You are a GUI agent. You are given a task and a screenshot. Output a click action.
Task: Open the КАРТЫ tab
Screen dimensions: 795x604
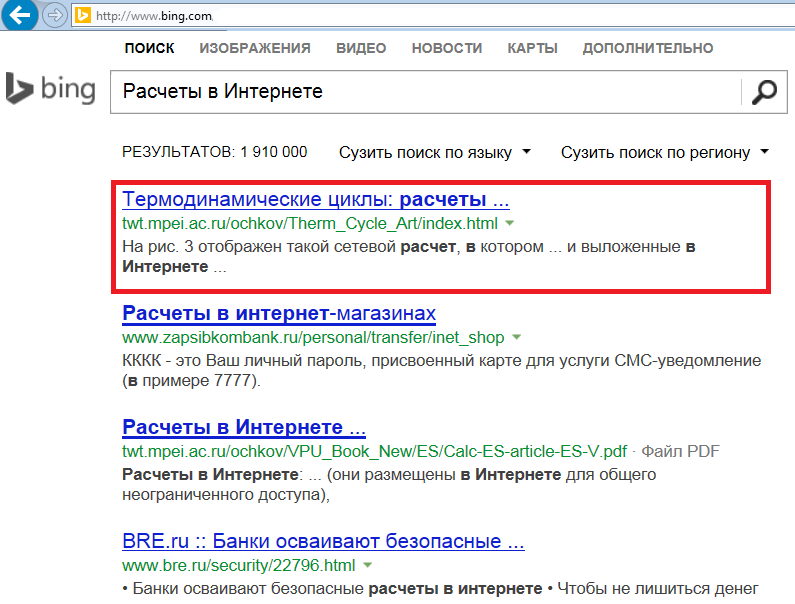[x=532, y=48]
